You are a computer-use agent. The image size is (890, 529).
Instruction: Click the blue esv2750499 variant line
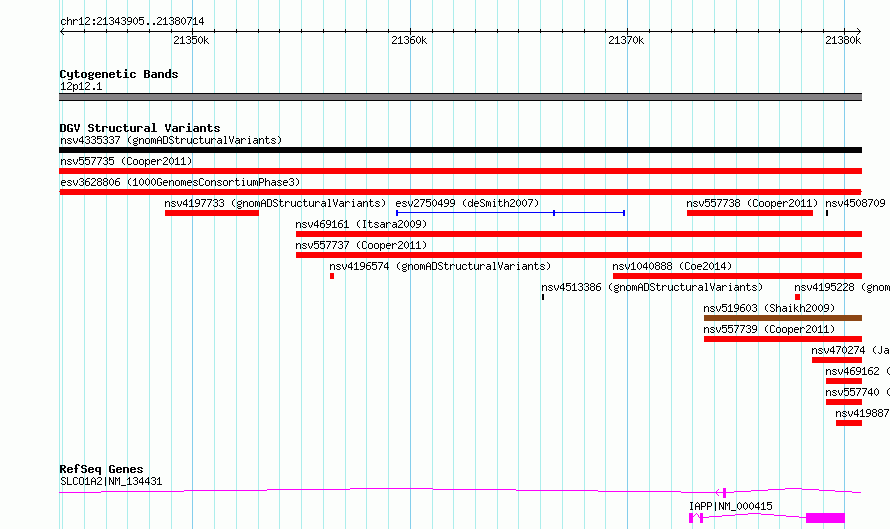(x=510, y=213)
